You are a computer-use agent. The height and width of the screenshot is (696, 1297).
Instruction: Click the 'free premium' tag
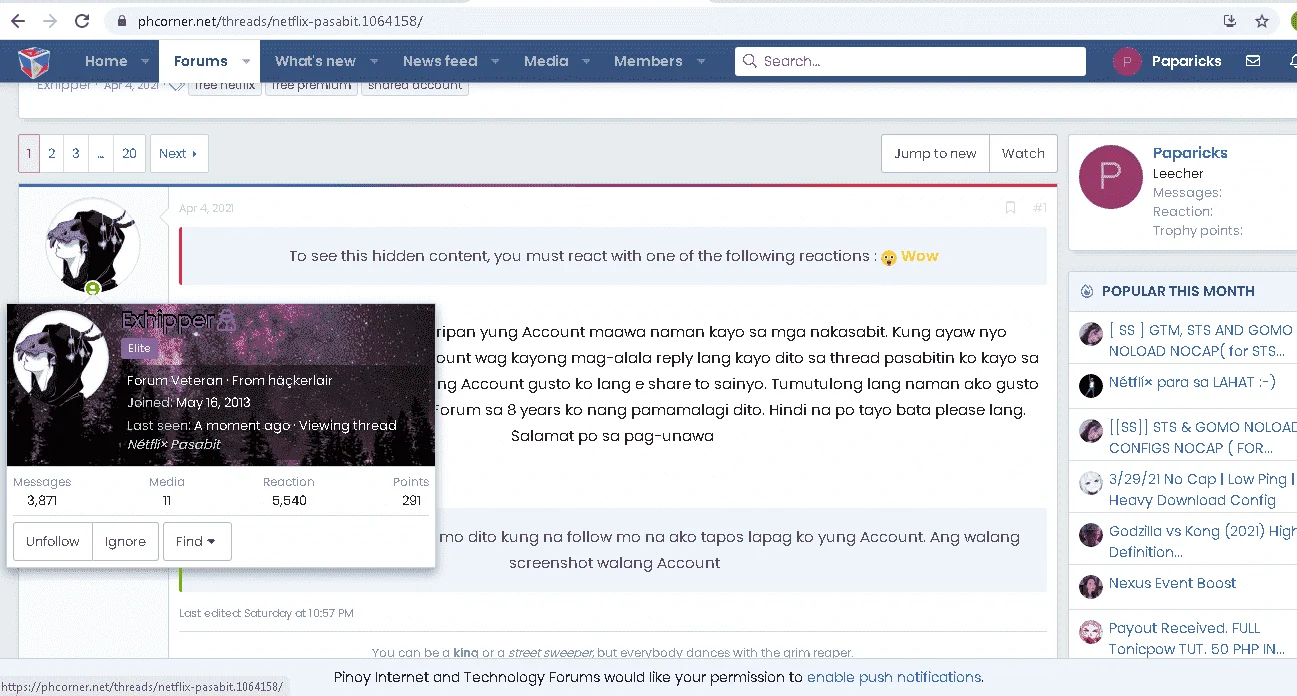(311, 86)
